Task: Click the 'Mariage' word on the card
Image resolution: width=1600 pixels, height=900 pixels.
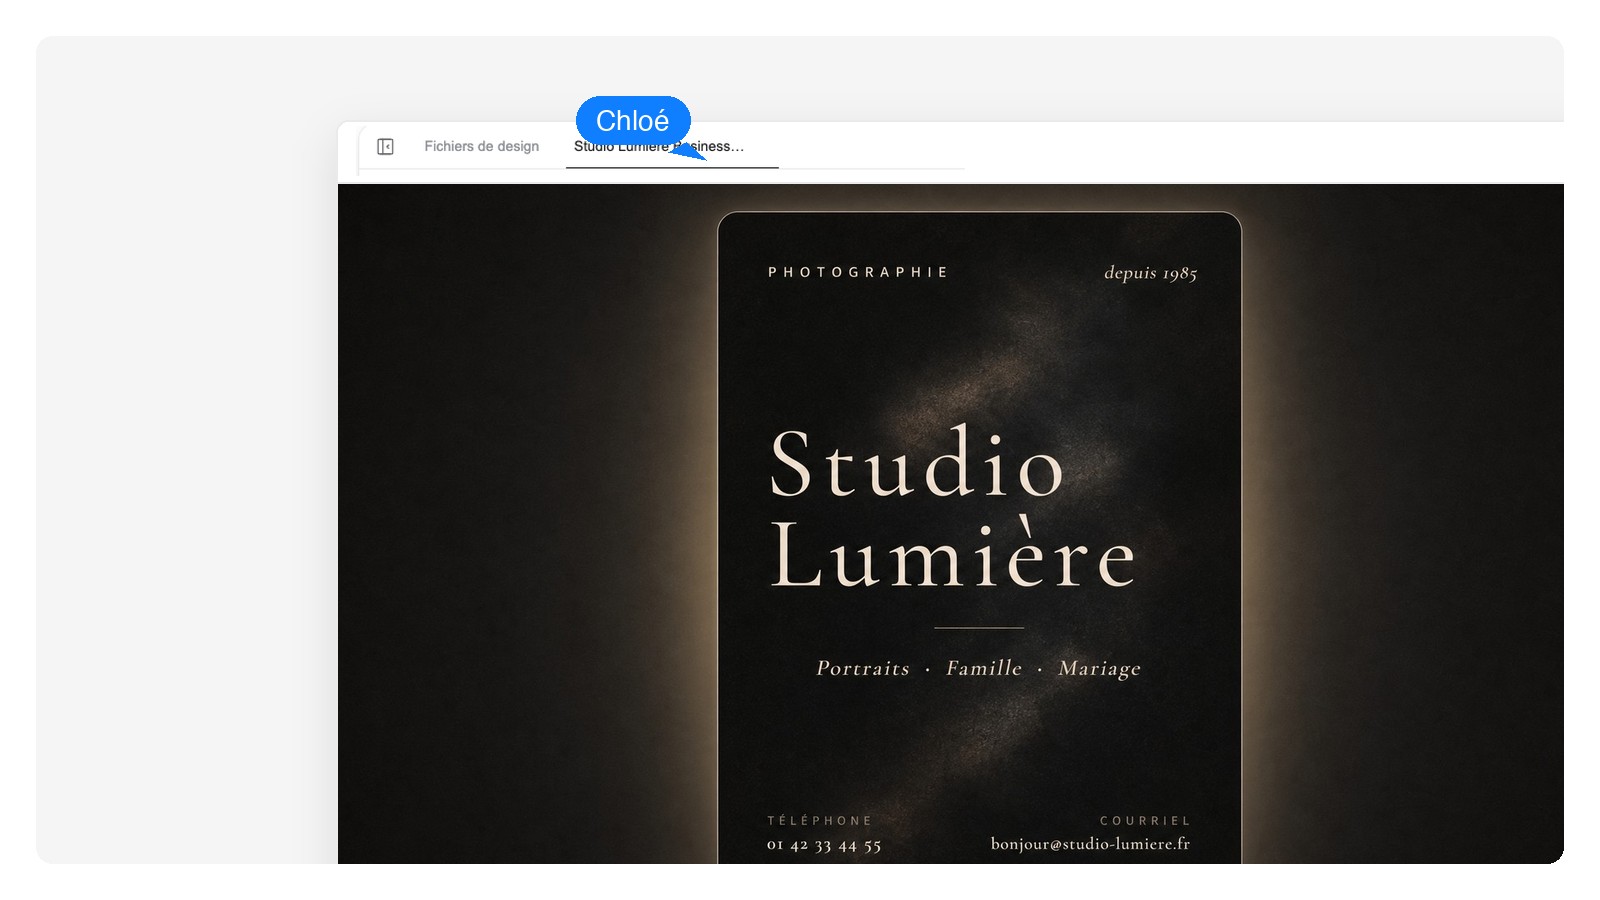Action: tap(1099, 669)
